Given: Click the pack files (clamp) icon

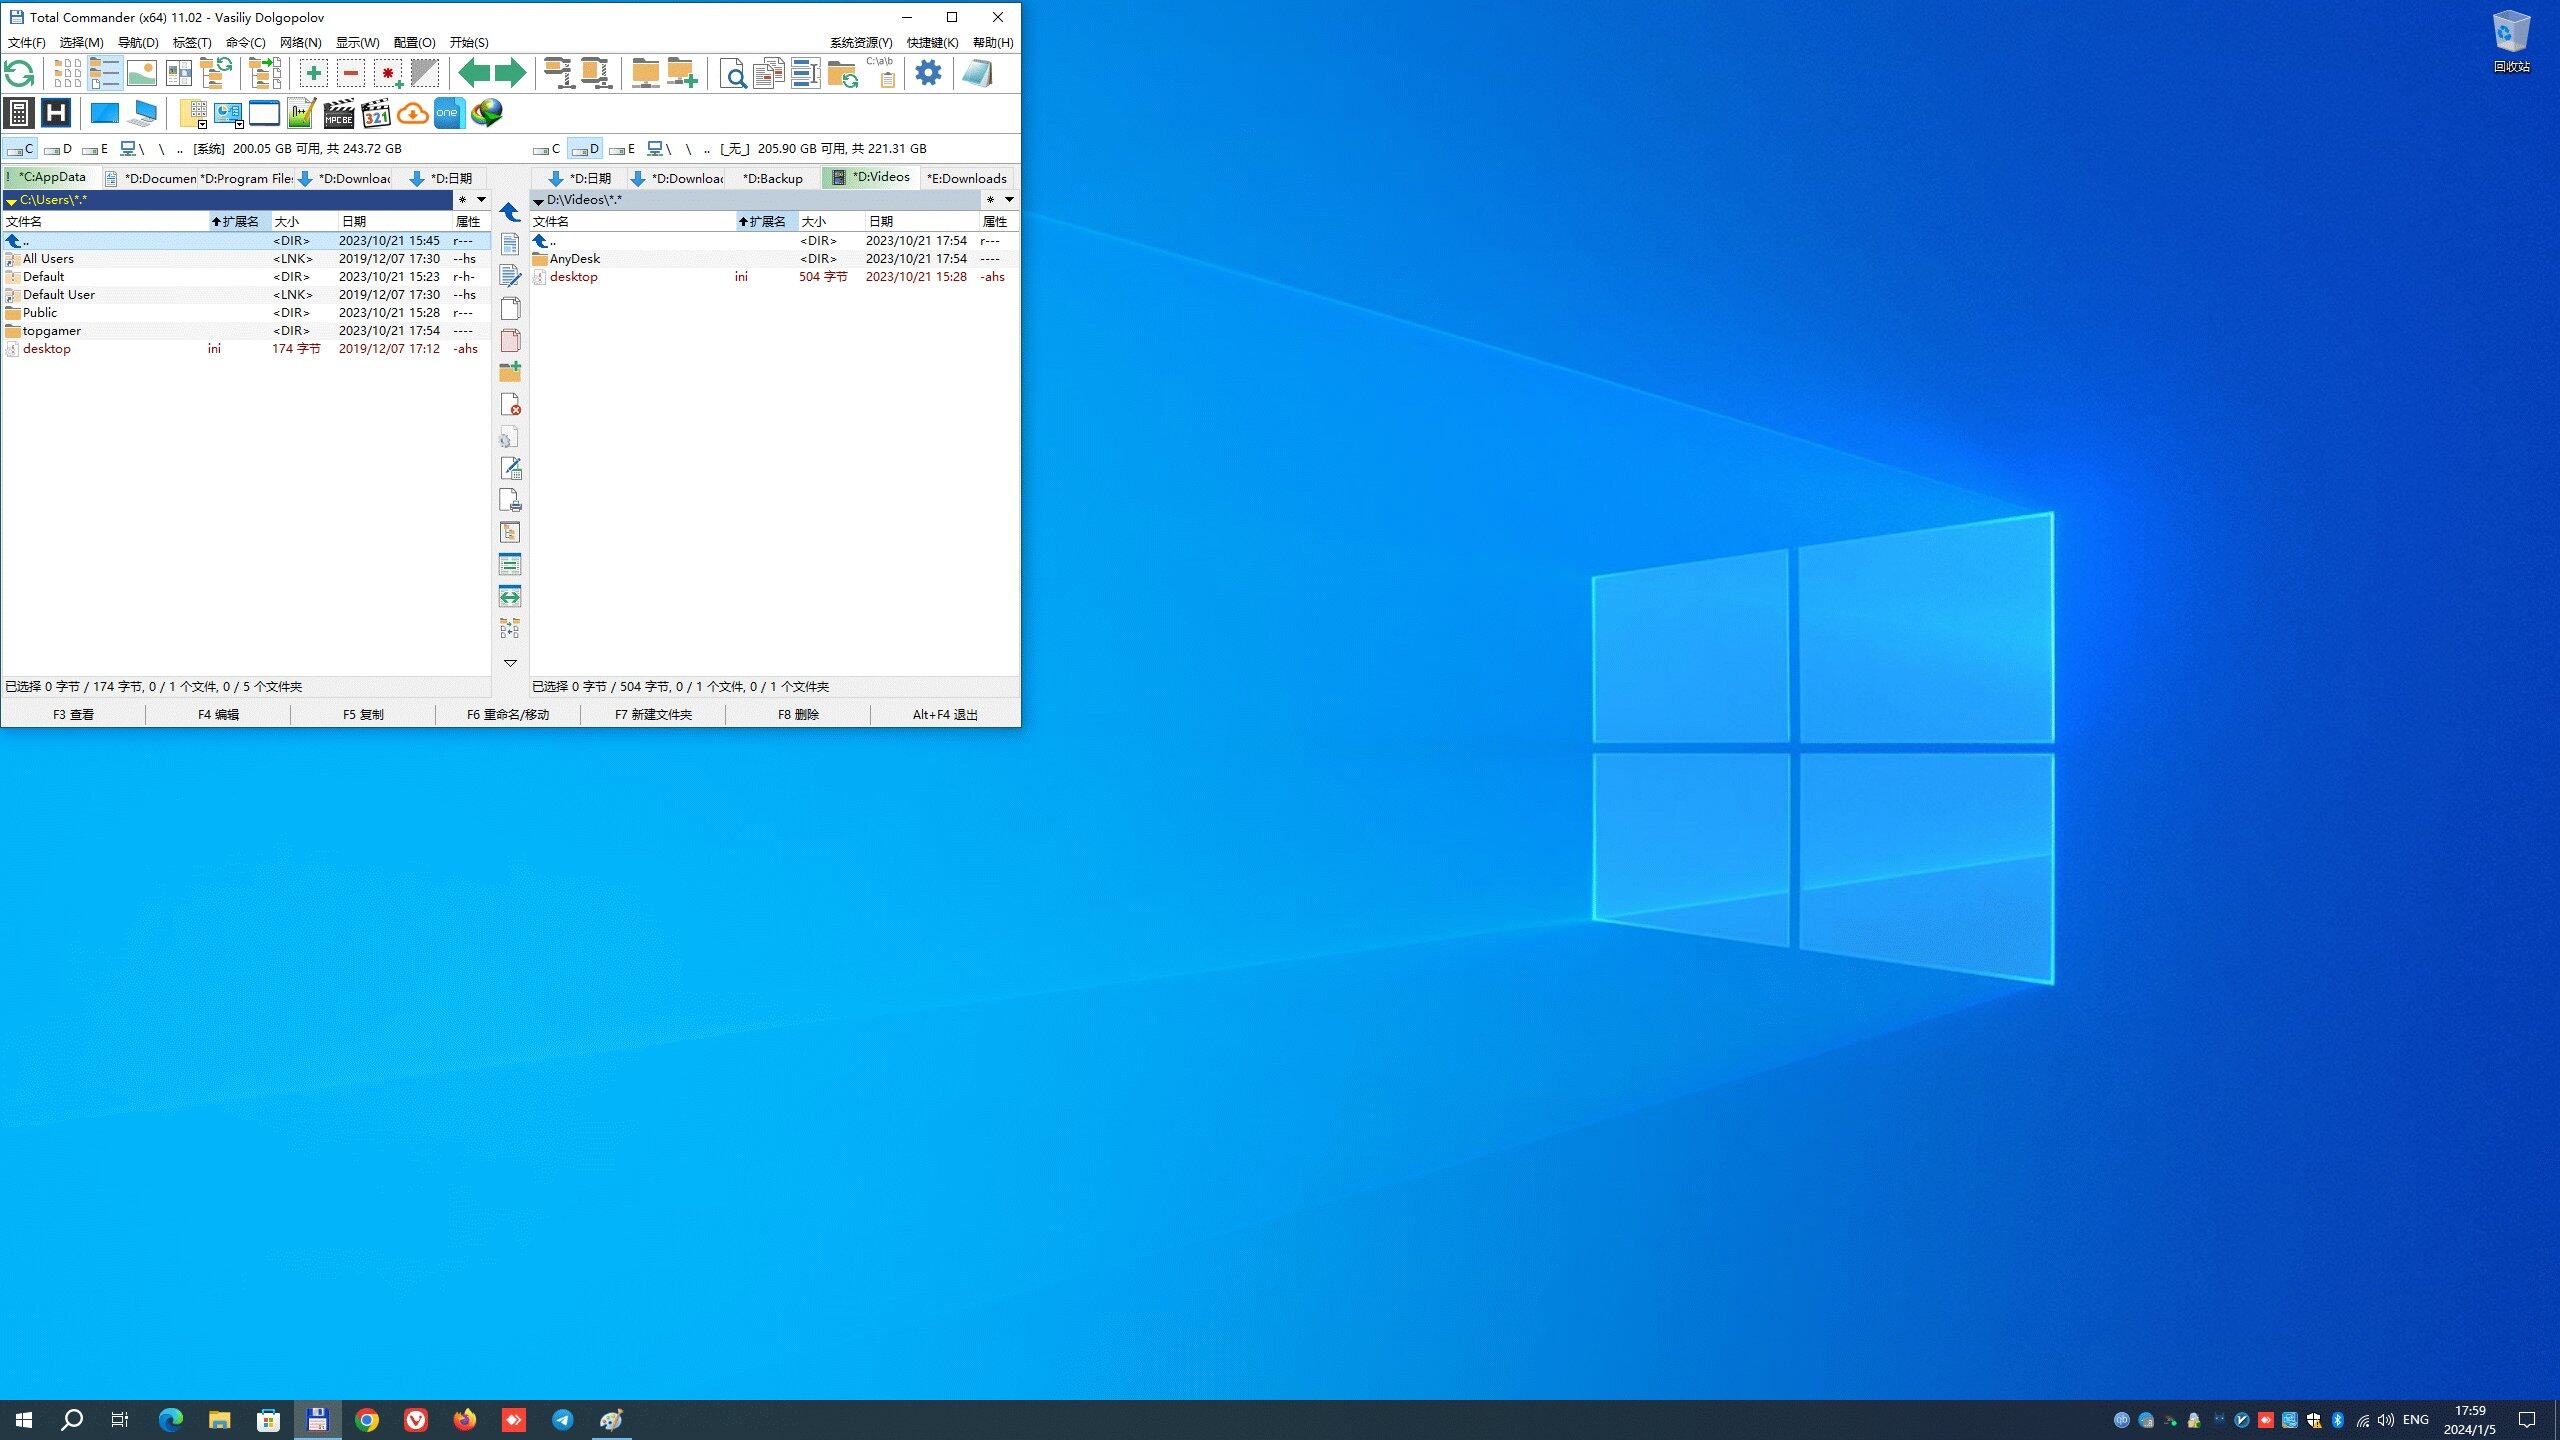Looking at the screenshot, I should pos(559,73).
